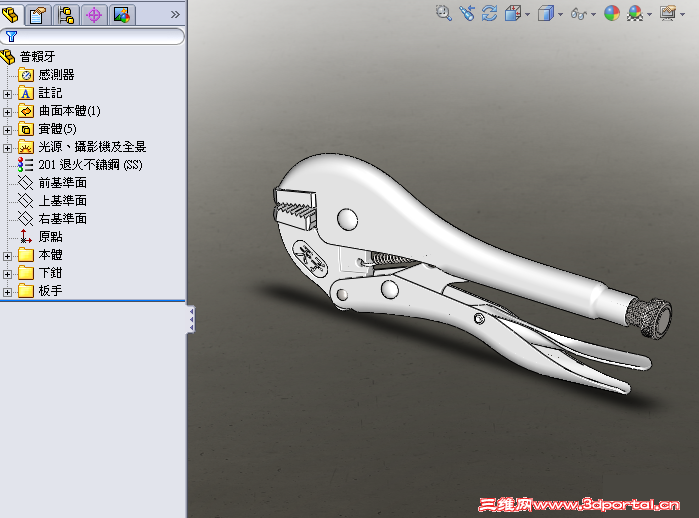This screenshot has width=699, height=518.
Task: Click the Zoom to Area tool
Action: coord(444,13)
